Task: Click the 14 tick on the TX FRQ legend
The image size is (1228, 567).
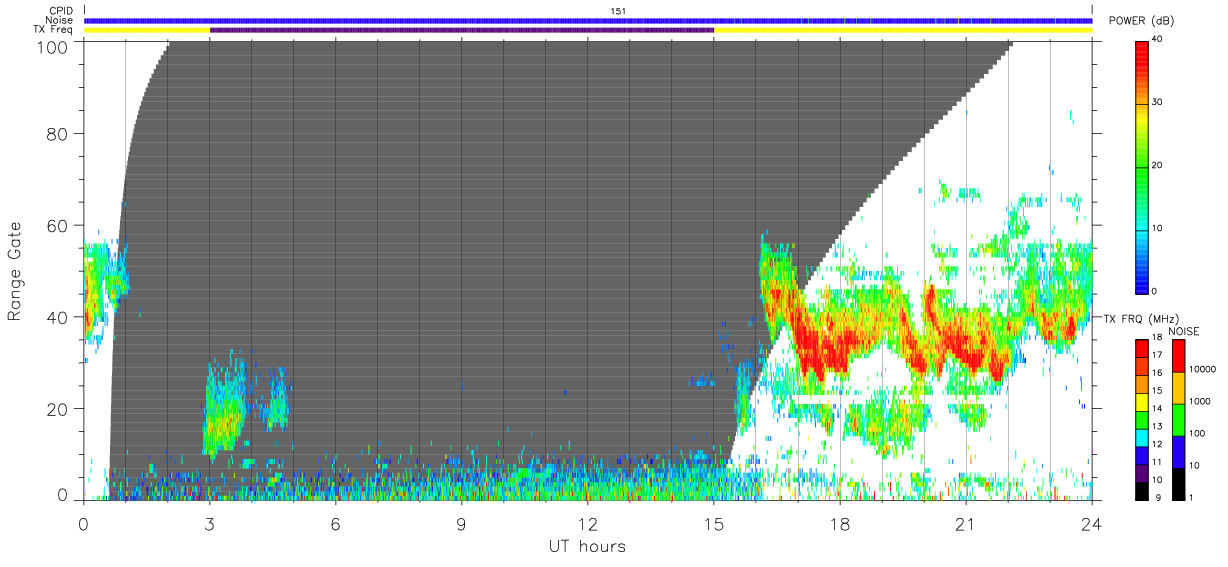Action: tap(1157, 409)
